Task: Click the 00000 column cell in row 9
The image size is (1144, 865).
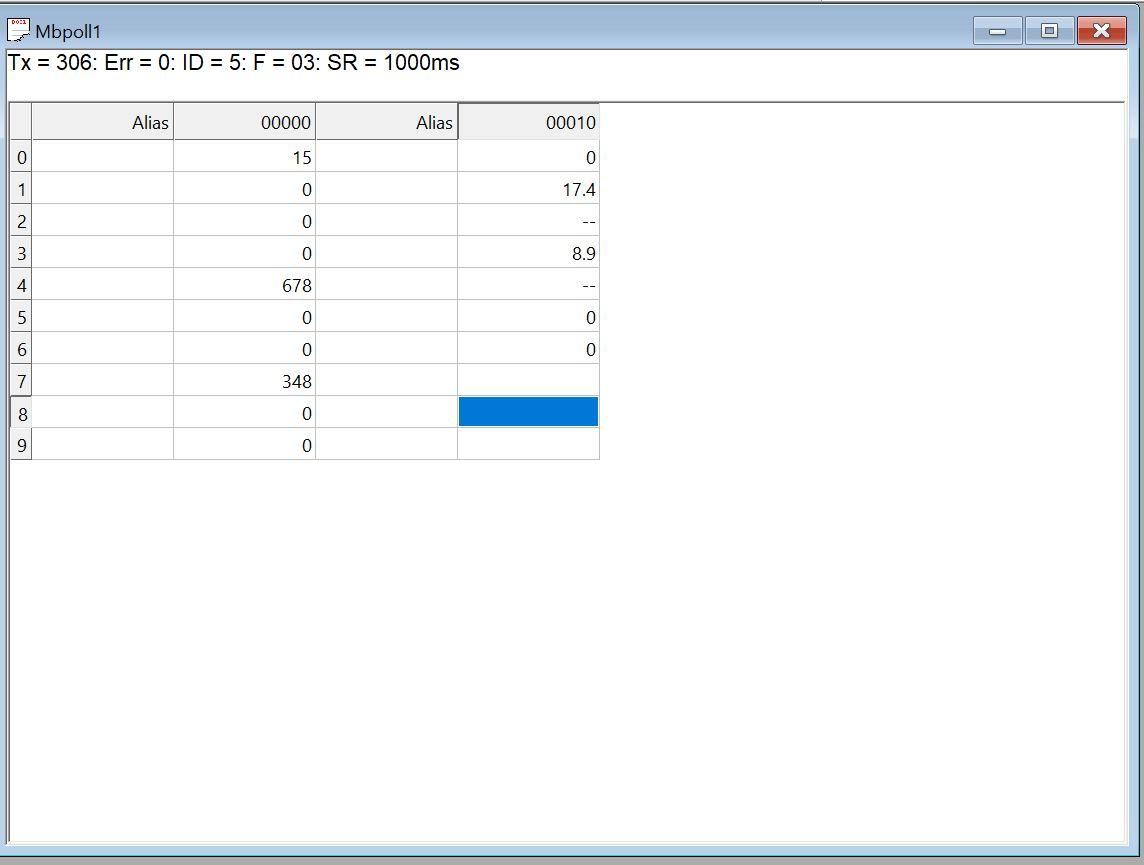Action: (x=244, y=444)
